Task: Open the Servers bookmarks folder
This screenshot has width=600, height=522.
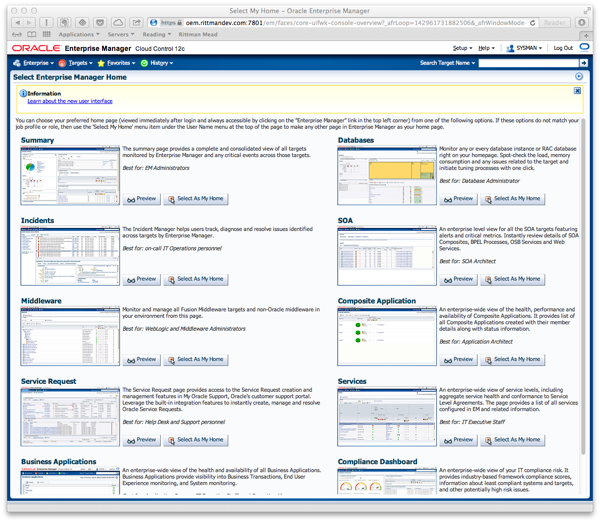Action: [x=121, y=34]
